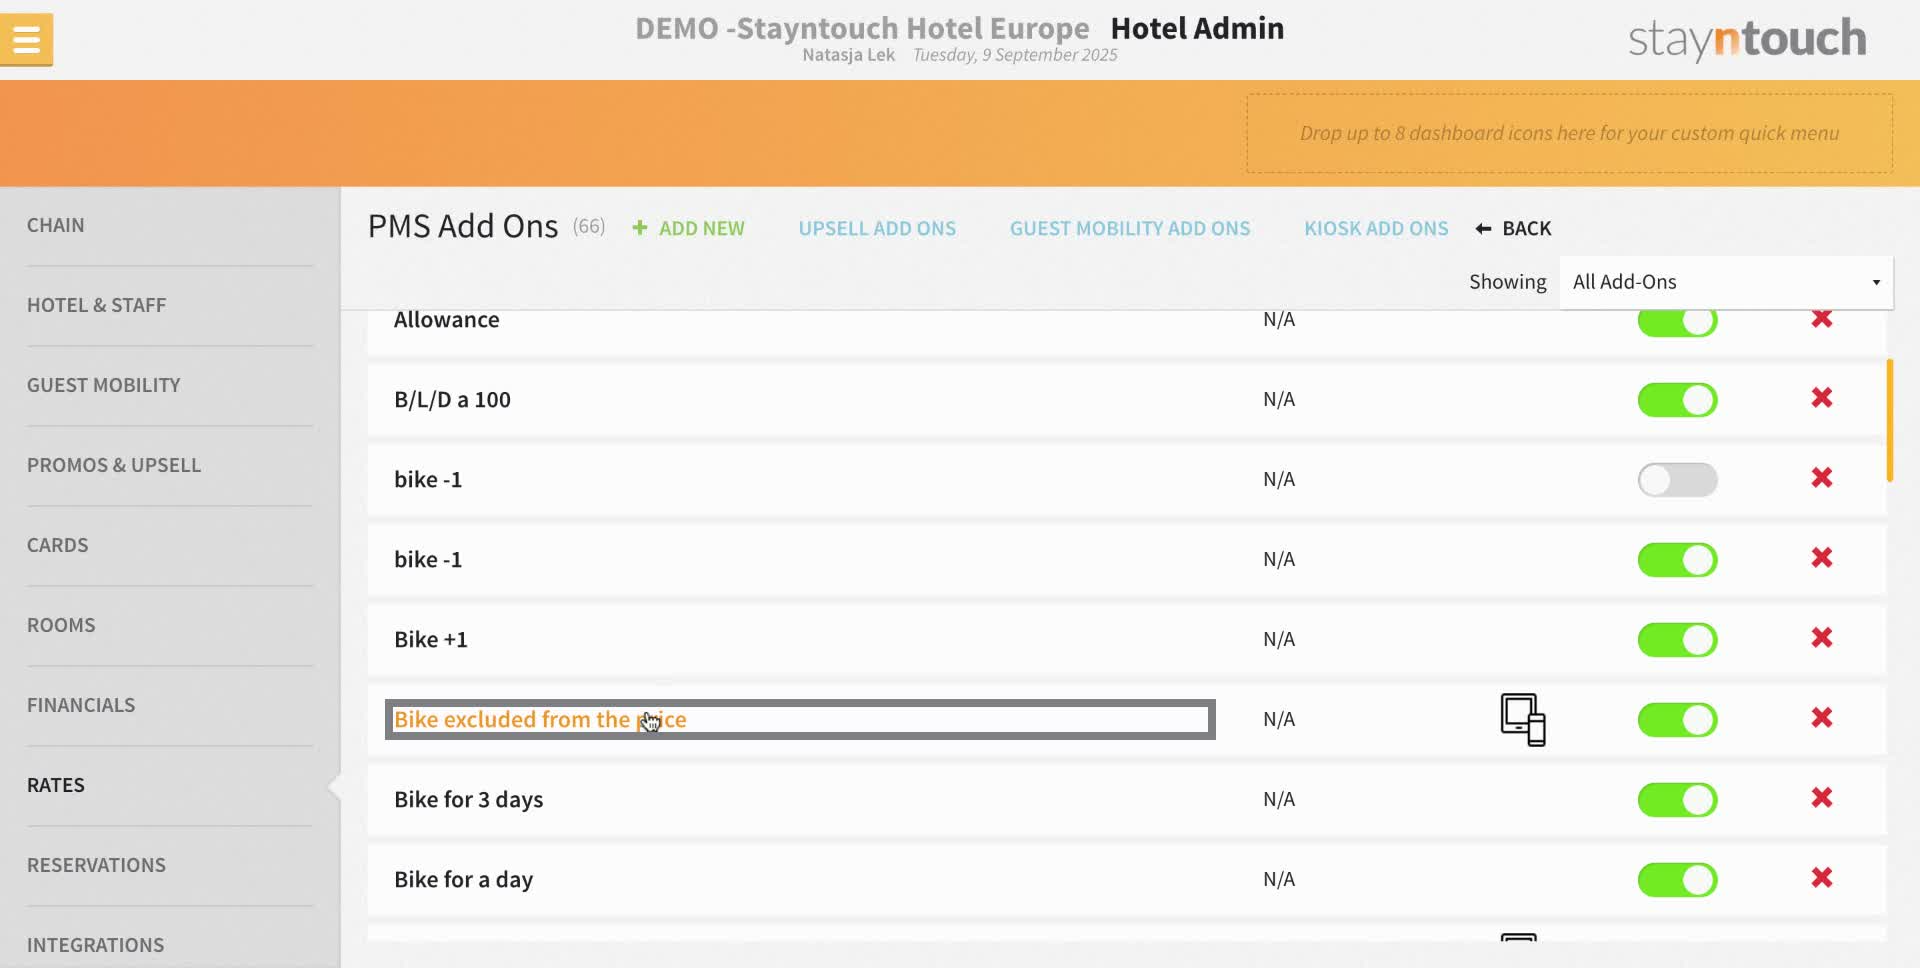Open the Bike for 3 days add-on

469,800
